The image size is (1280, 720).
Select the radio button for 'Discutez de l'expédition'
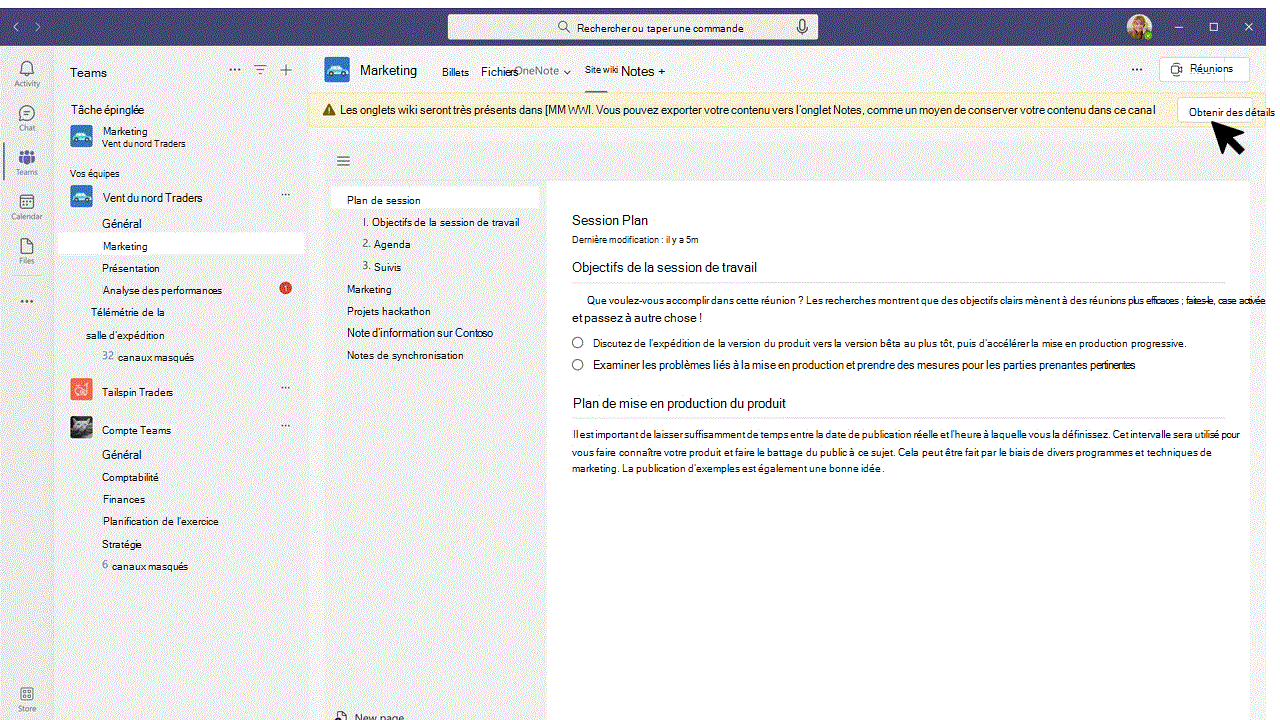[x=578, y=343]
